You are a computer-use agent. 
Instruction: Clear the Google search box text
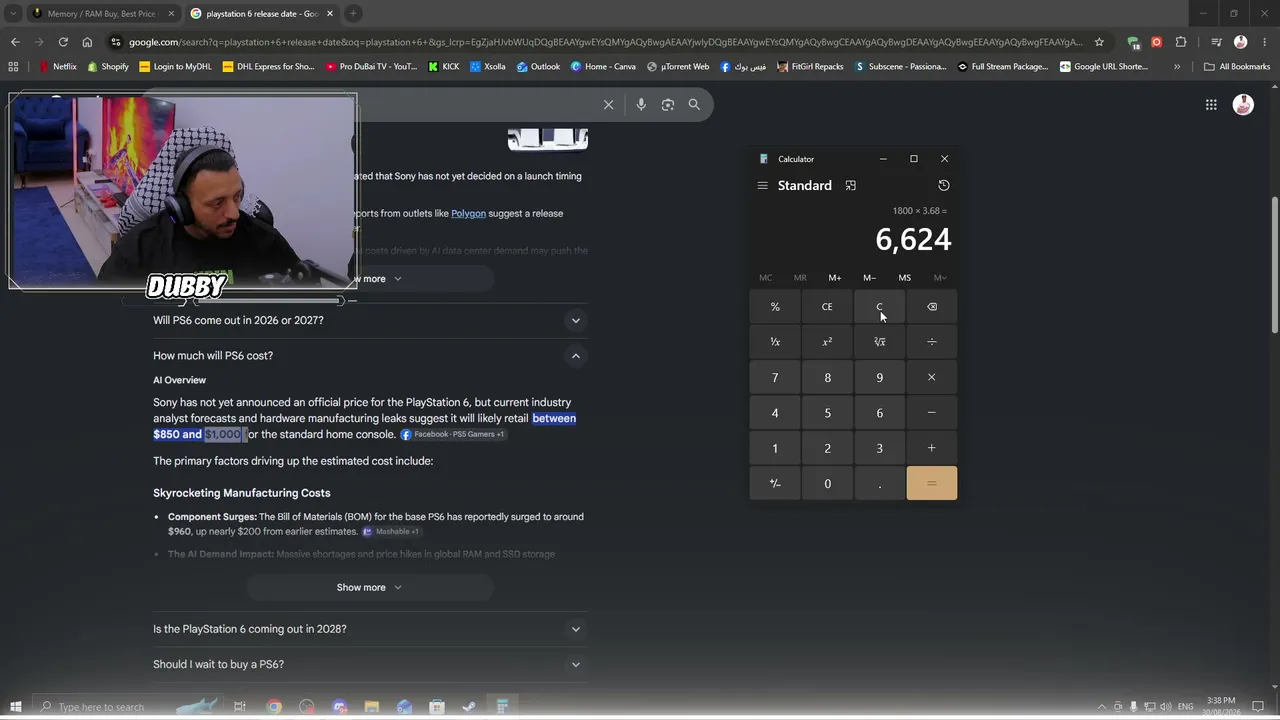pos(608,105)
